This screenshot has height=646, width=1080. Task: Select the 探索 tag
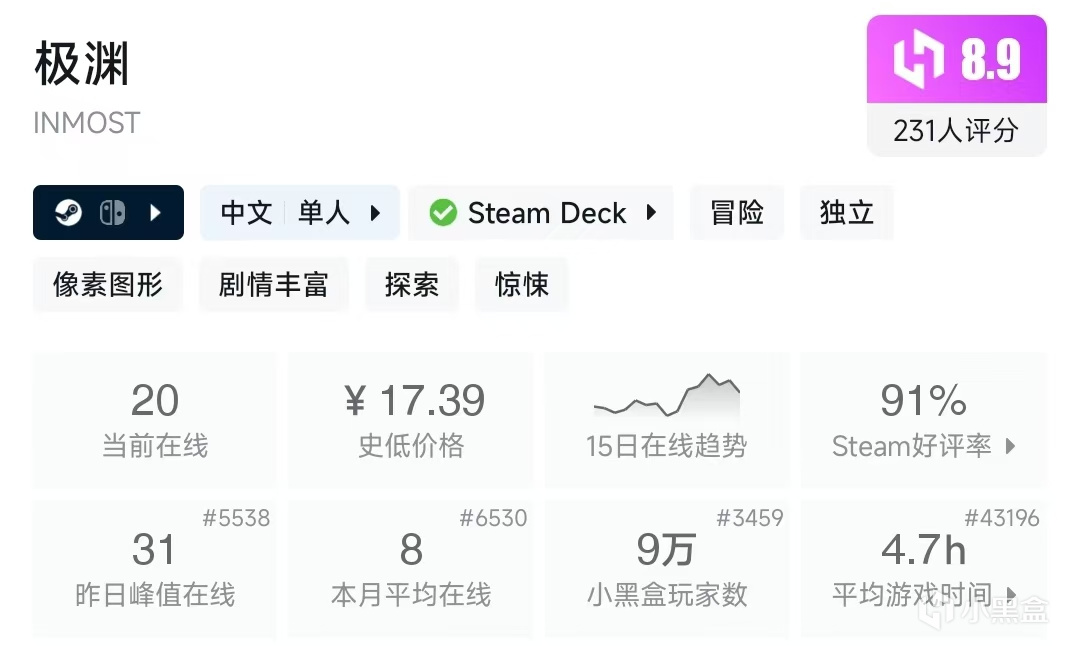pos(411,285)
